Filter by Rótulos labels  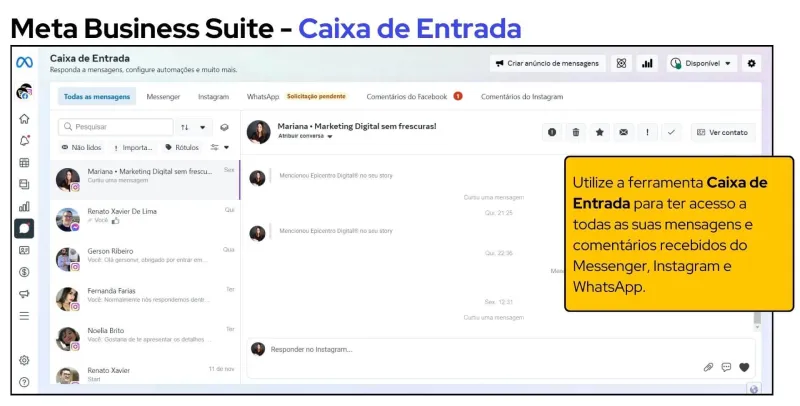(182, 147)
